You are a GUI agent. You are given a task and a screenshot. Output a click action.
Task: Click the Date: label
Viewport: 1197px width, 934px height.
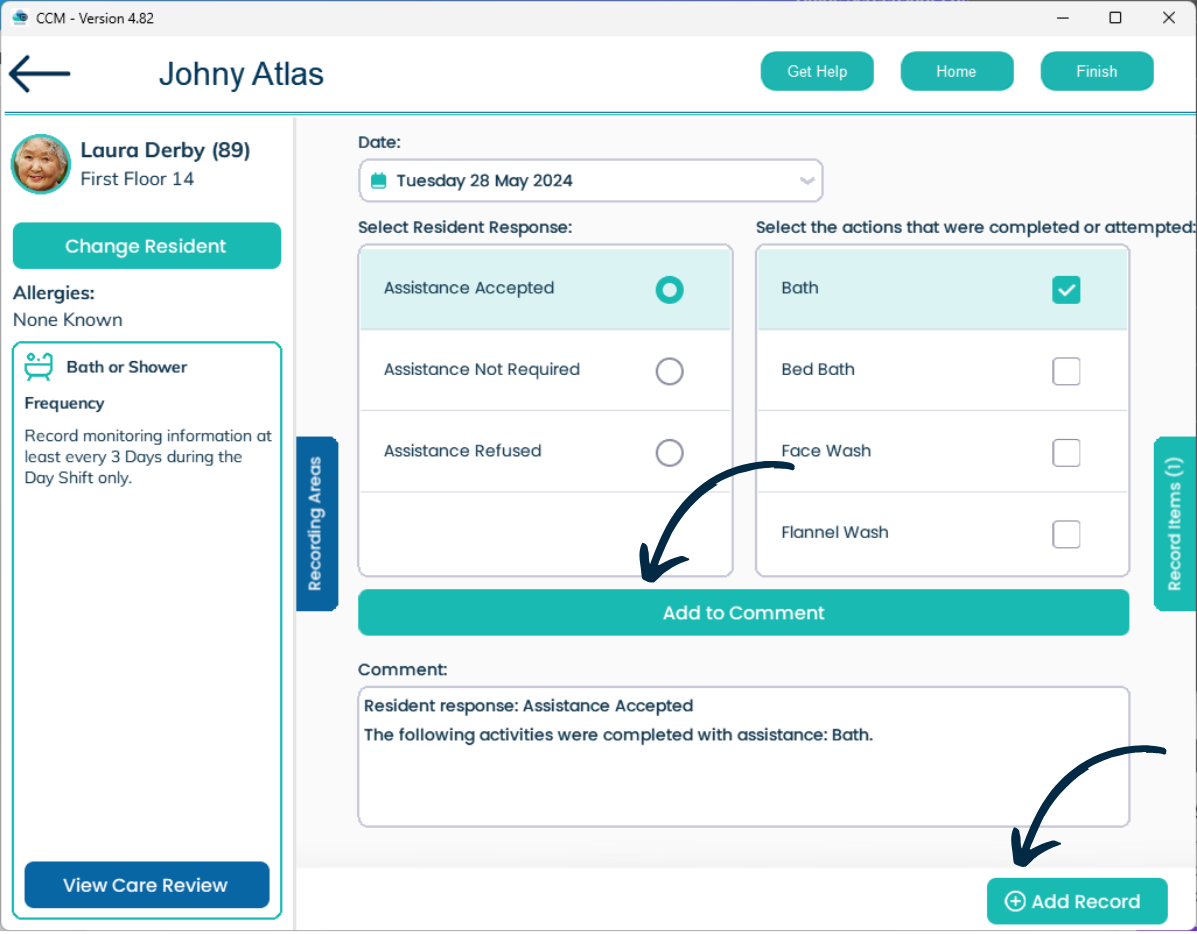pyautogui.click(x=379, y=143)
